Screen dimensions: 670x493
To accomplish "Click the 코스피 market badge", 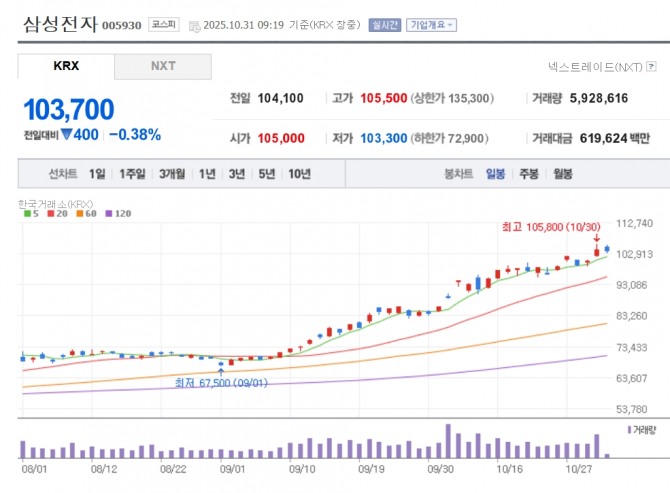I will click(163, 24).
